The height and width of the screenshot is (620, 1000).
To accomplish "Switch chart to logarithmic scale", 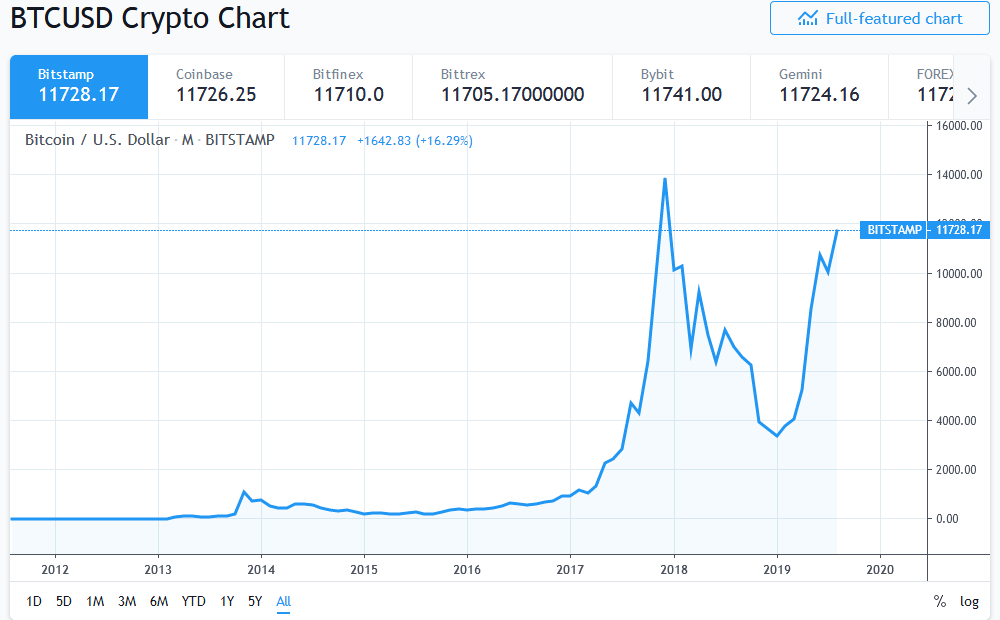I will (x=968, y=601).
